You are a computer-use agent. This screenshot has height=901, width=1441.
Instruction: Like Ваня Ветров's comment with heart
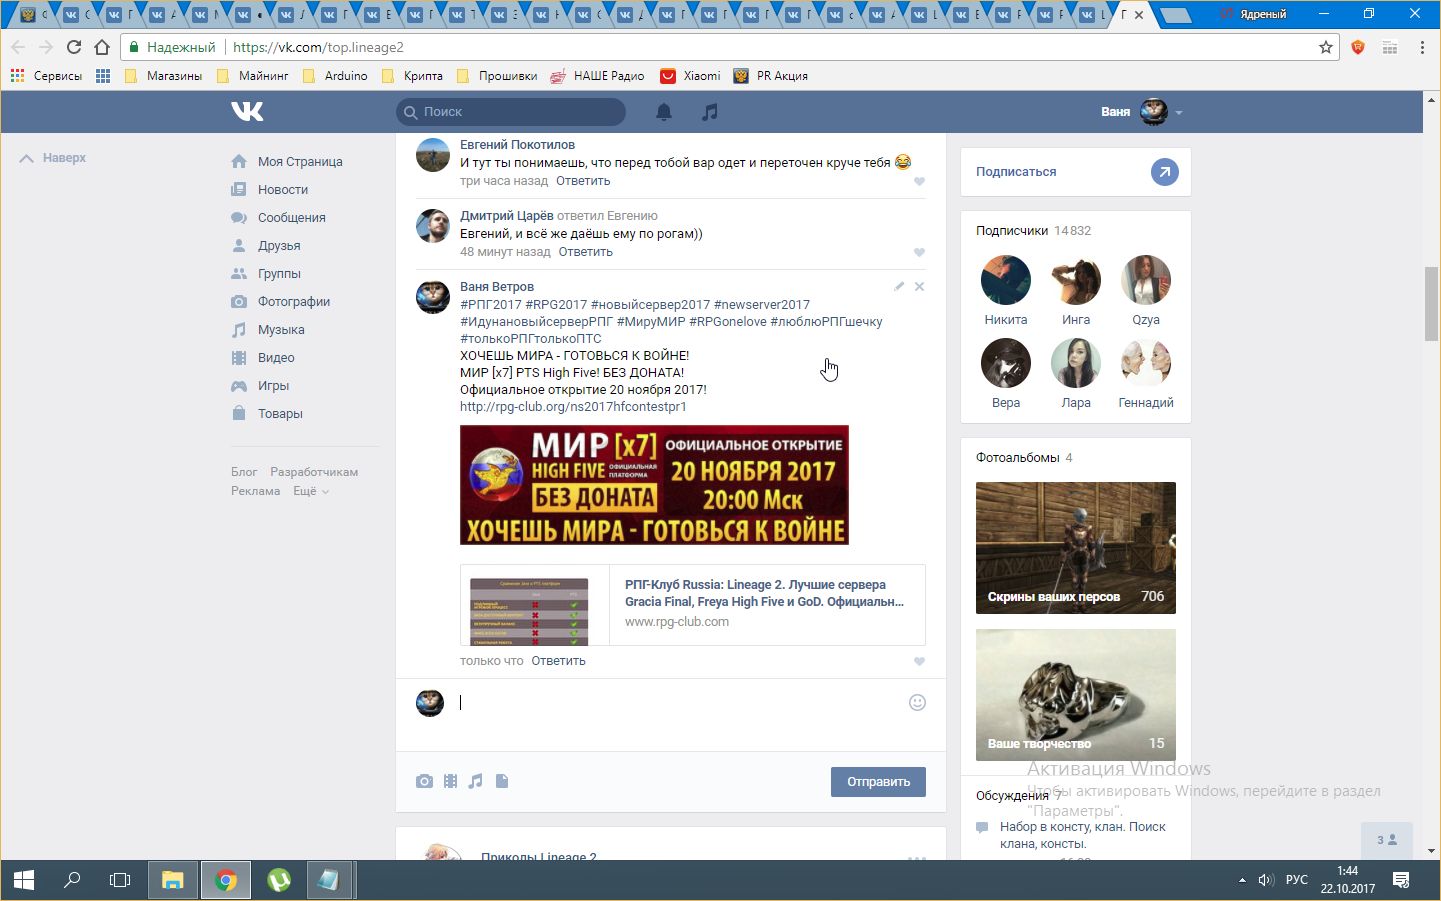[x=919, y=662]
